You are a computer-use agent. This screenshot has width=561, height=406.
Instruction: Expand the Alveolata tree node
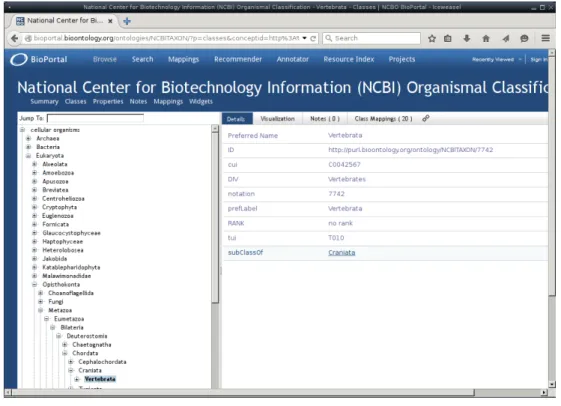pyautogui.click(x=35, y=164)
